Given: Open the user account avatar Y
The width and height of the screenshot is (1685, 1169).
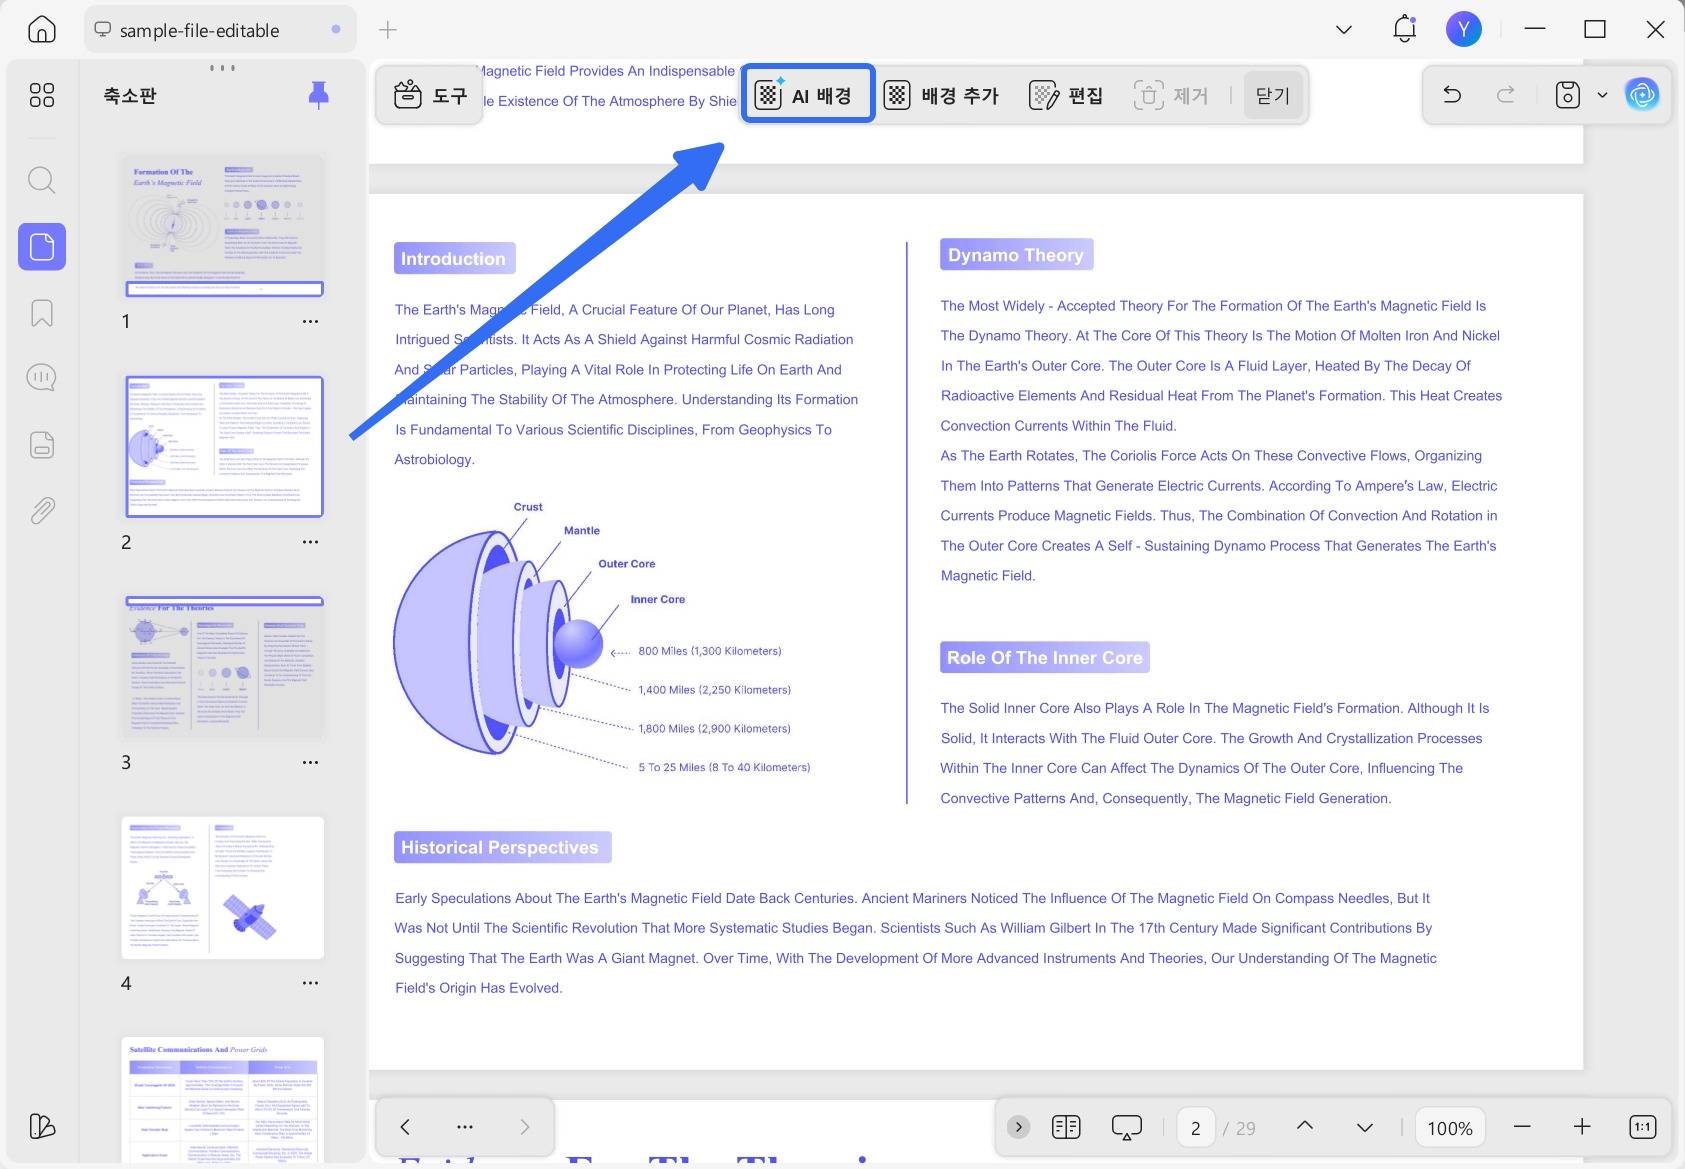Looking at the screenshot, I should point(1464,30).
